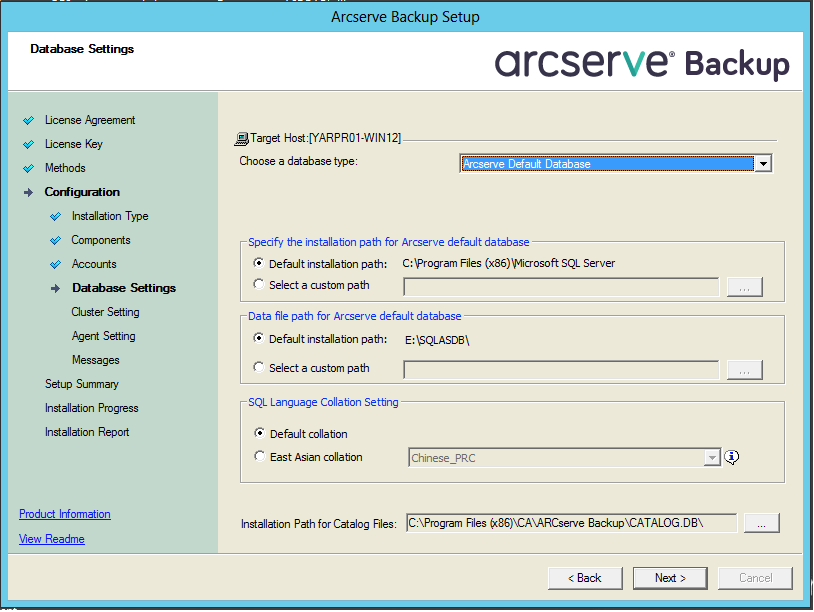Click the catalog files installation path field
Viewport: 814px width, 612px height.
[x=570, y=523]
